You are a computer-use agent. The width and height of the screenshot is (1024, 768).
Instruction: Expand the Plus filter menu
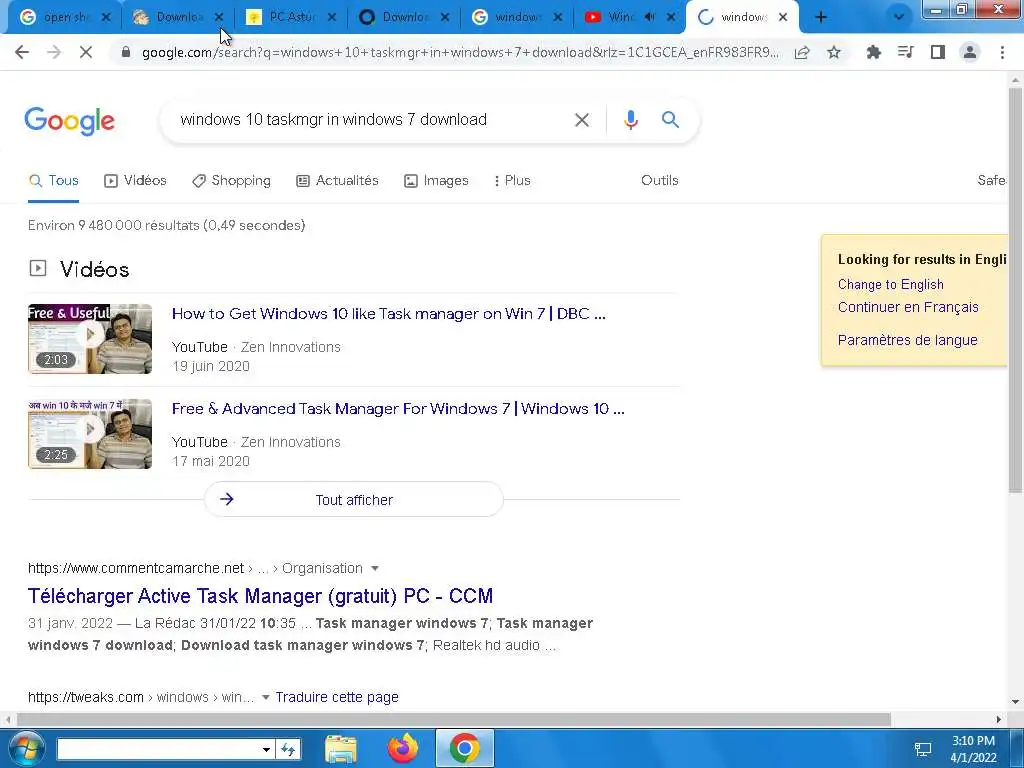(512, 180)
